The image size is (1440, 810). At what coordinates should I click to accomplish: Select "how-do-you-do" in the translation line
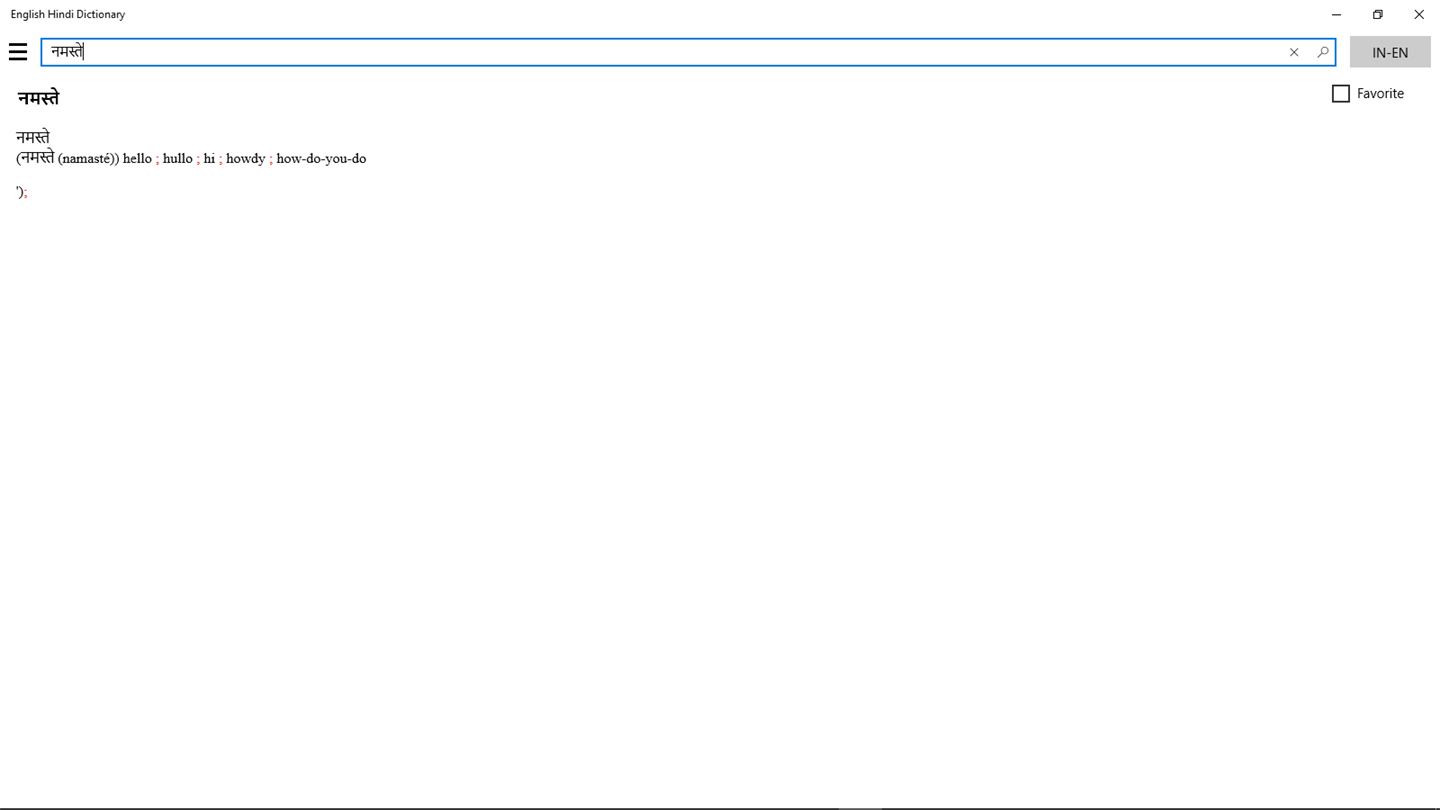pos(321,158)
